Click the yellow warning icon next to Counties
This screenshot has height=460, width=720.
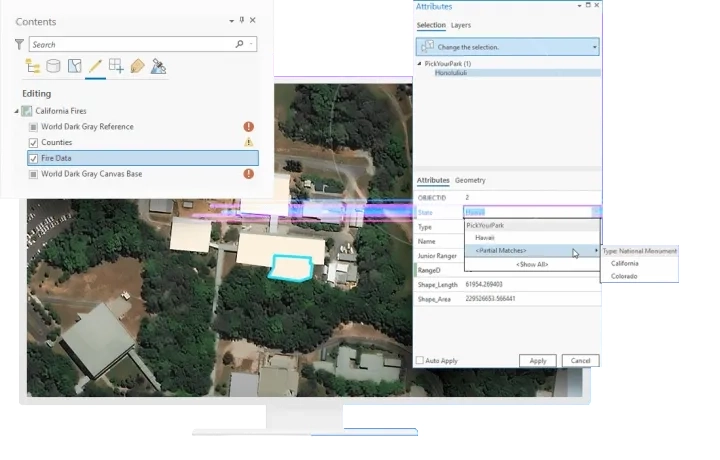point(249,143)
